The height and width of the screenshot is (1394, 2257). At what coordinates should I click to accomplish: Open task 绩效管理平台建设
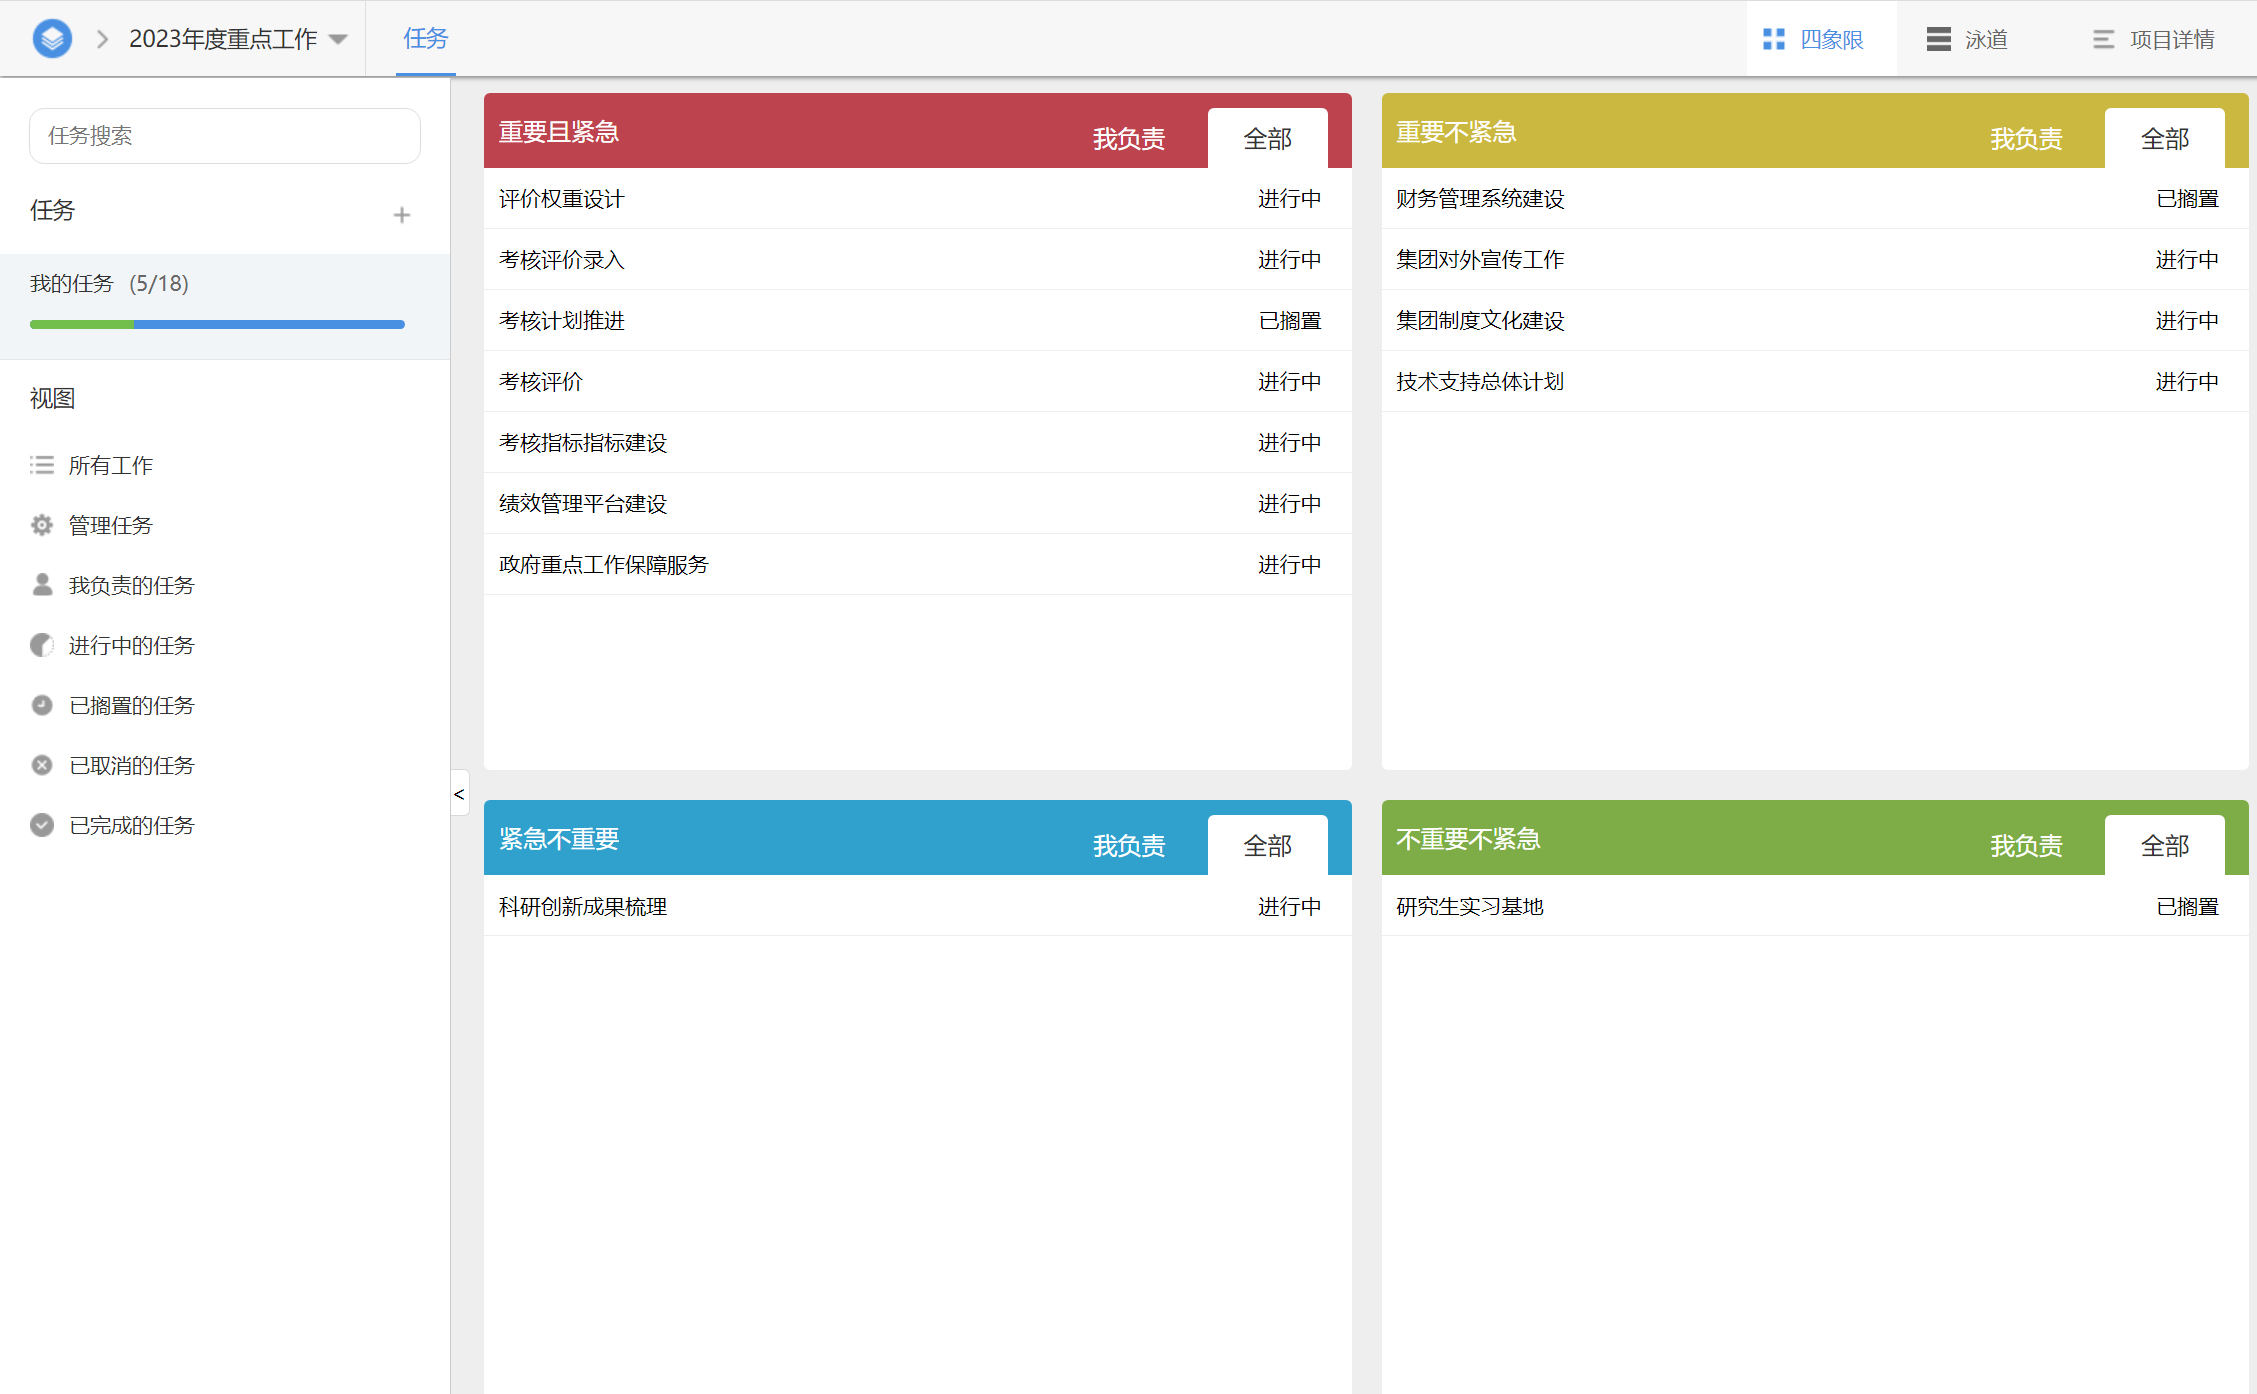coord(583,504)
